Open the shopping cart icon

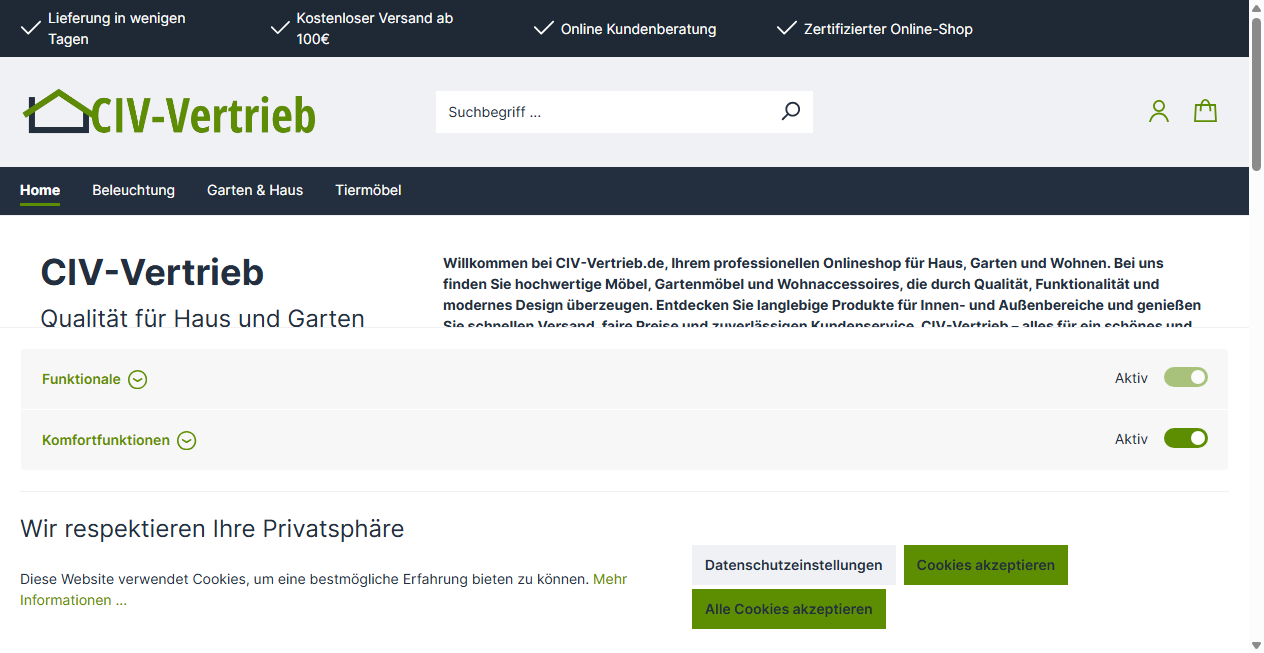(x=1205, y=110)
